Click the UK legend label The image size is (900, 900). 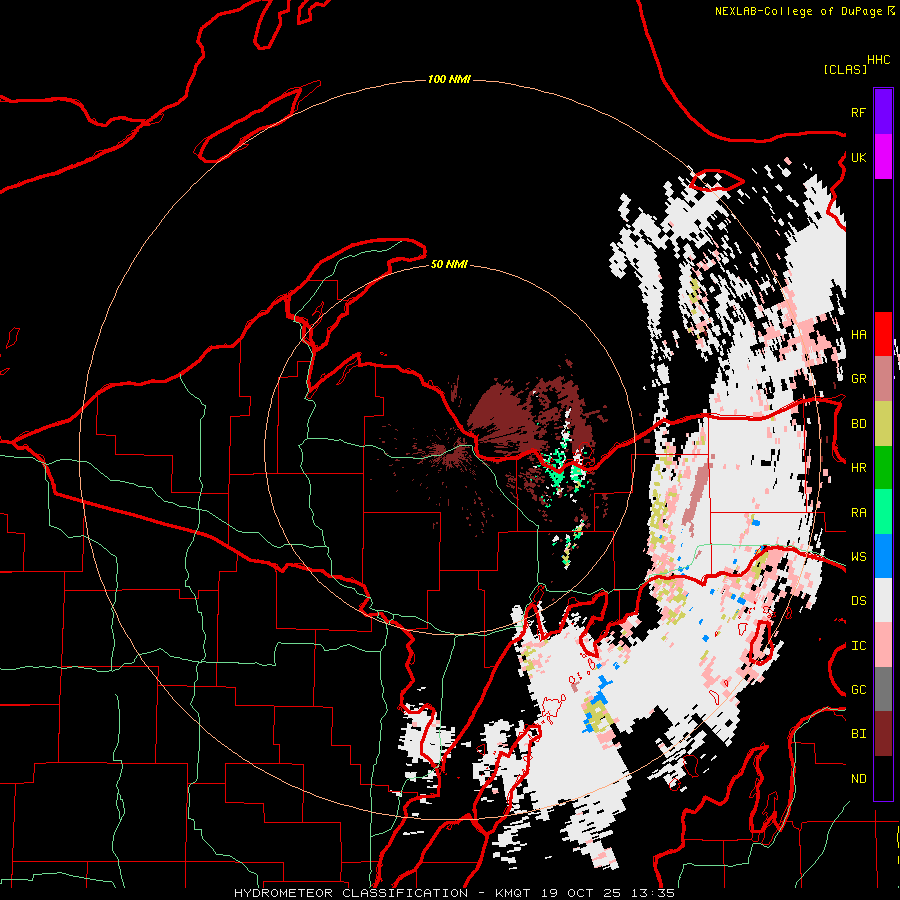pyautogui.click(x=858, y=157)
